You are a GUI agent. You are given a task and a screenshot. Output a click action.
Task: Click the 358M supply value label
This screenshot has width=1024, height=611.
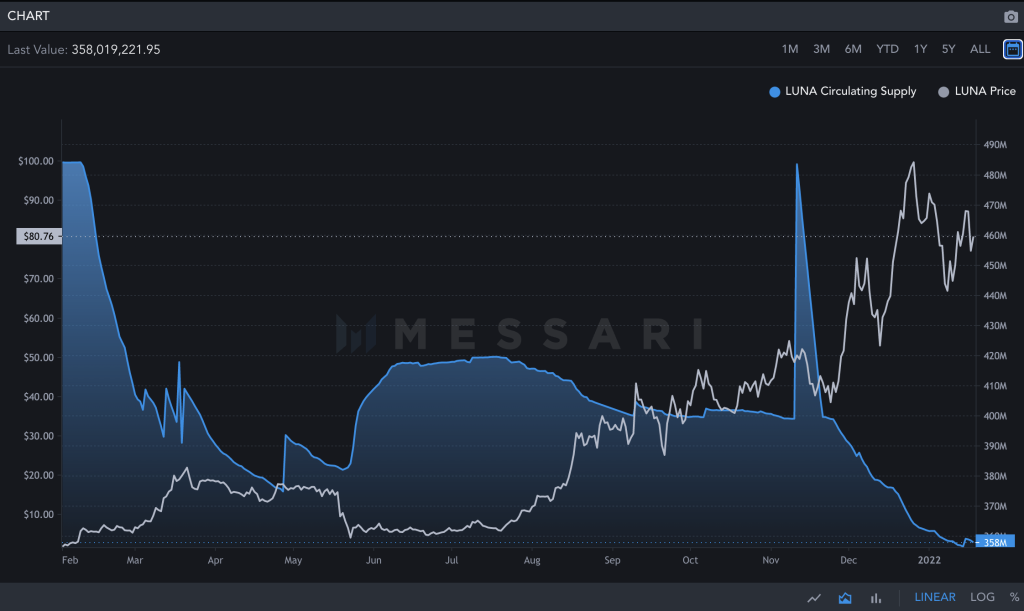click(995, 542)
